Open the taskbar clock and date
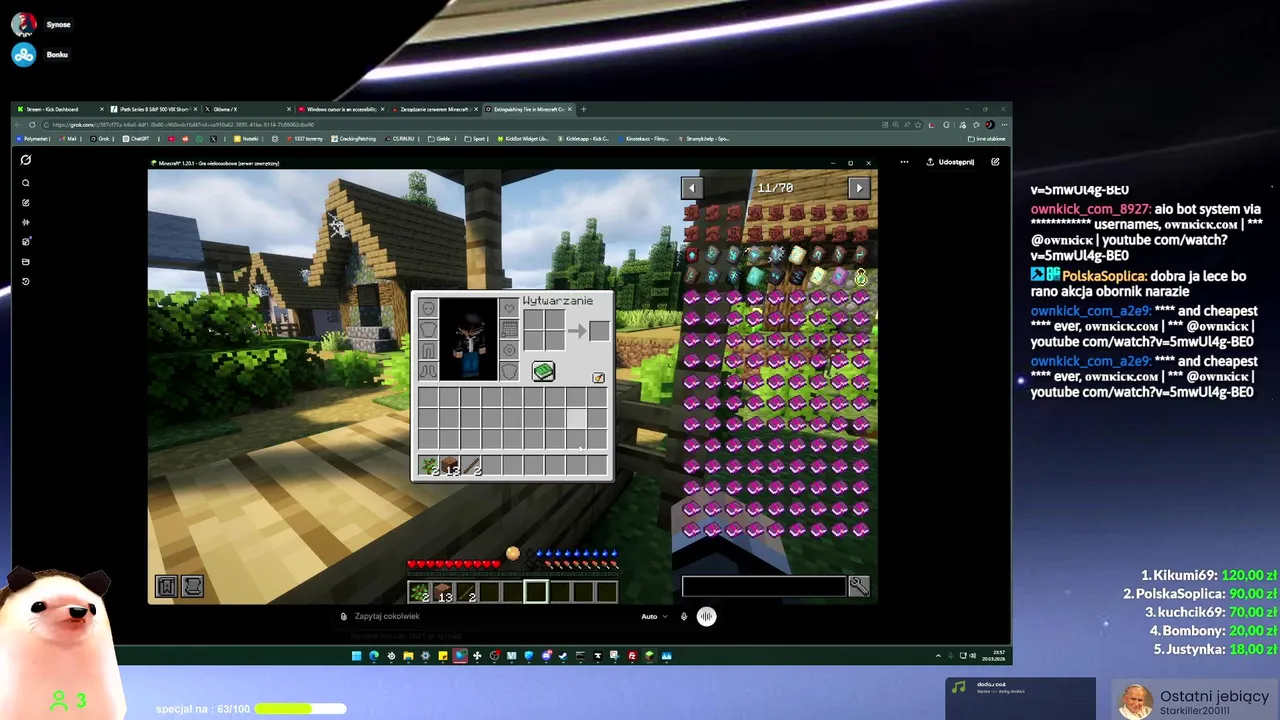This screenshot has width=1280, height=720. click(x=996, y=656)
